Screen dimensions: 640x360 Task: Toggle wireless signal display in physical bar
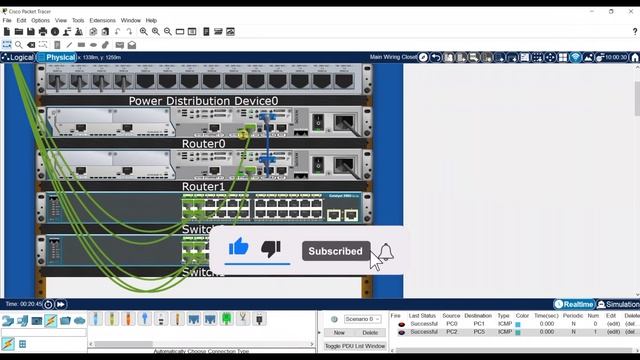pos(576,58)
